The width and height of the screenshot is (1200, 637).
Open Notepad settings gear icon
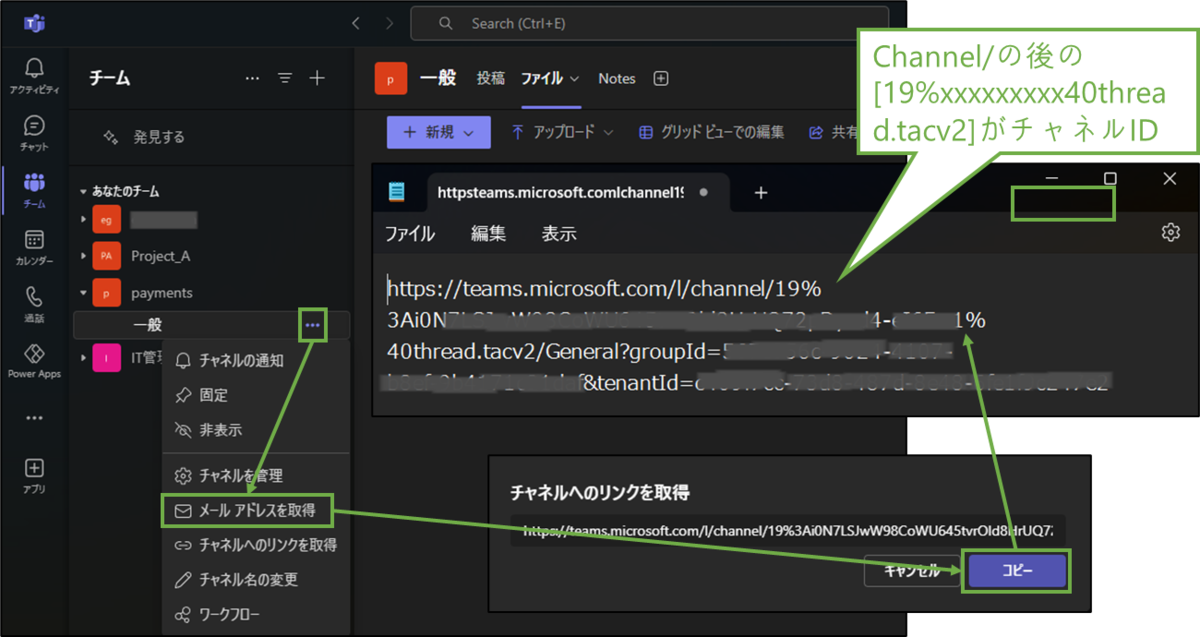pos(1170,232)
